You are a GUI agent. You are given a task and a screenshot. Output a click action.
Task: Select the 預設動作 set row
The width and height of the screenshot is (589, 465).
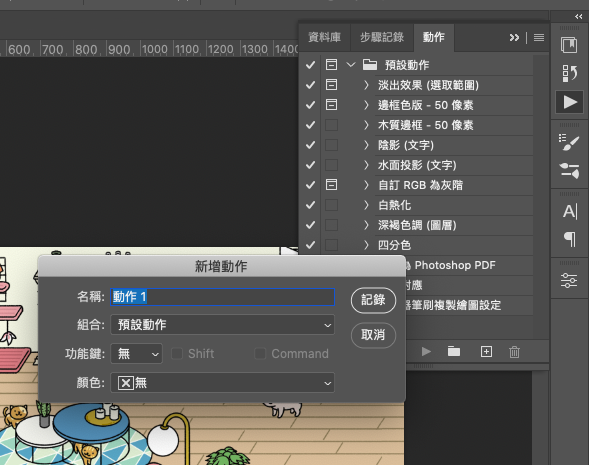427,65
